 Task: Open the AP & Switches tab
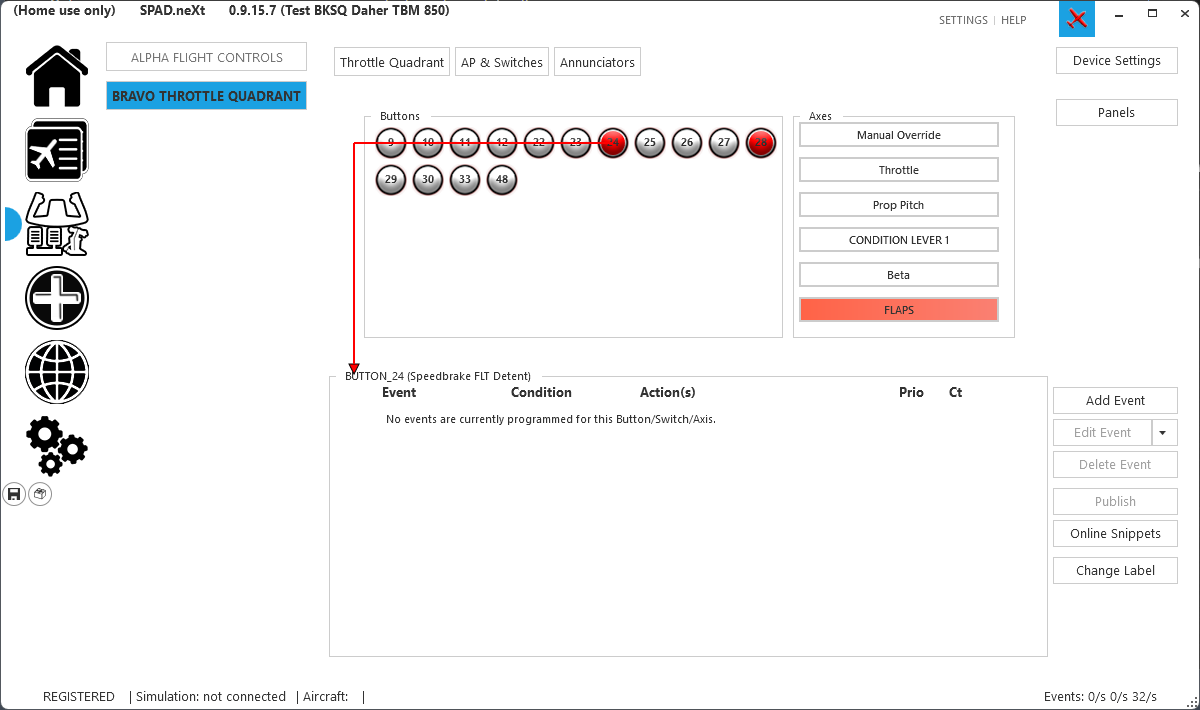[502, 62]
